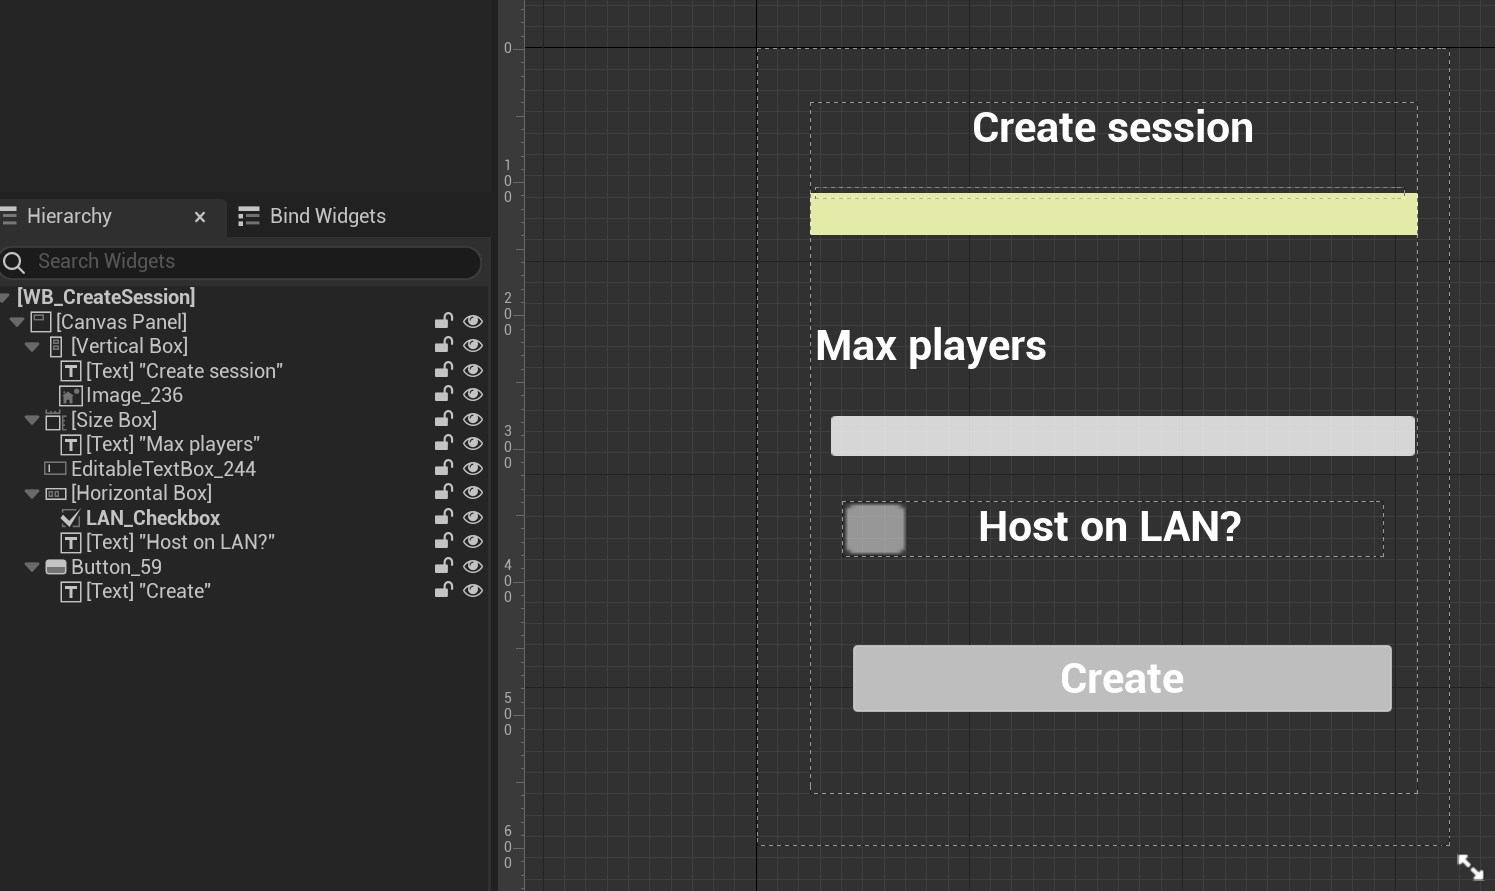The height and width of the screenshot is (891, 1495).
Task: Collapse the Button_59 tree node
Action: point(32,567)
